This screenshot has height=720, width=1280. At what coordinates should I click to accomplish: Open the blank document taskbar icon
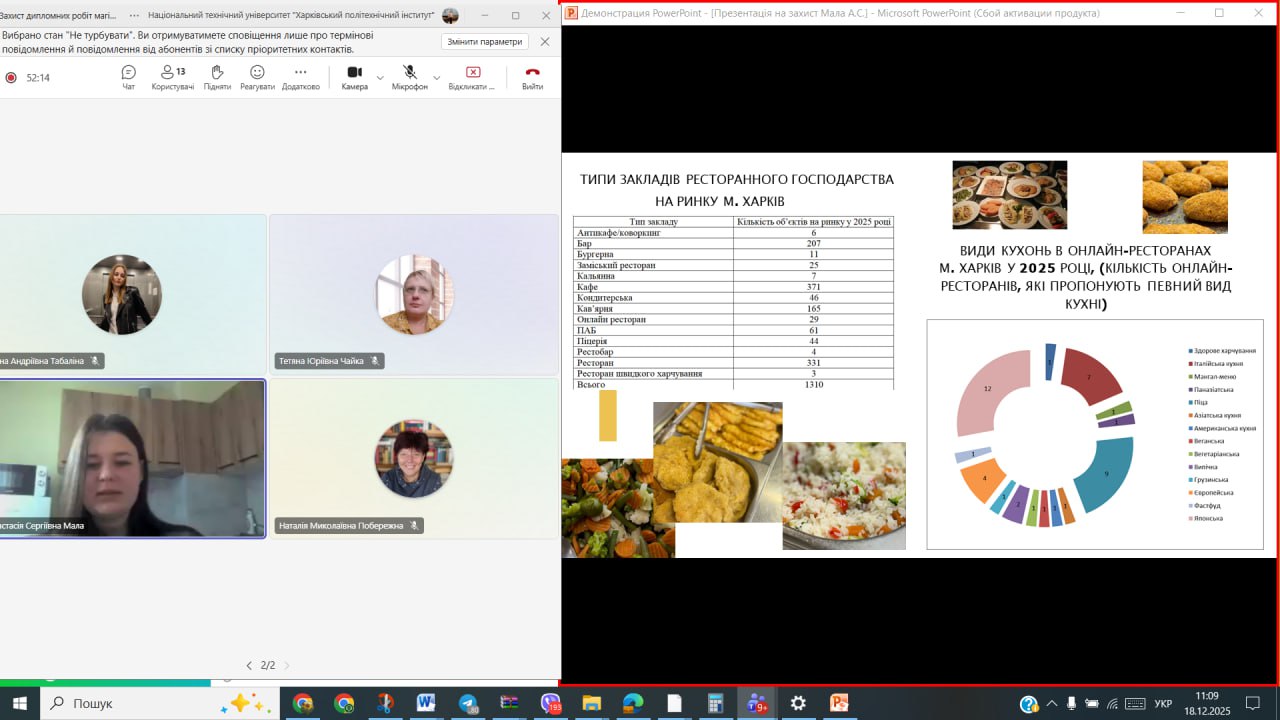point(674,703)
